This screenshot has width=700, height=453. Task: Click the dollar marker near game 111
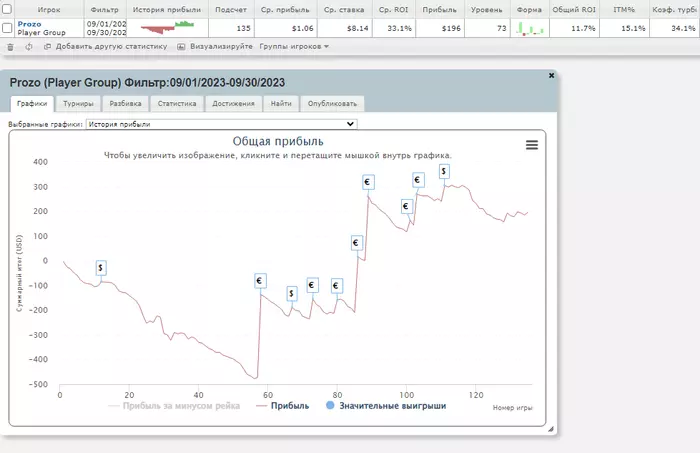444,171
